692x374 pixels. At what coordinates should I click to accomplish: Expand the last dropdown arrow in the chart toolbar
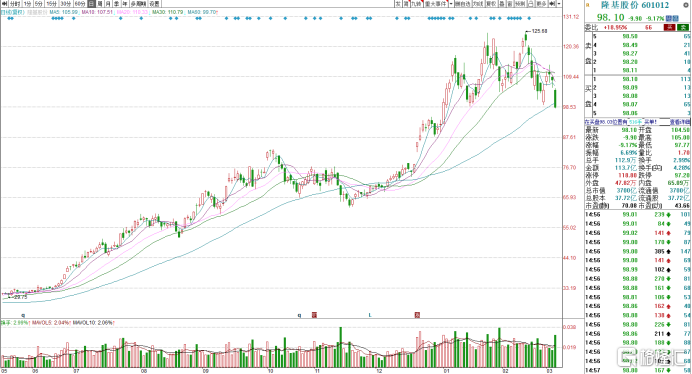pyautogui.click(x=559, y=4)
